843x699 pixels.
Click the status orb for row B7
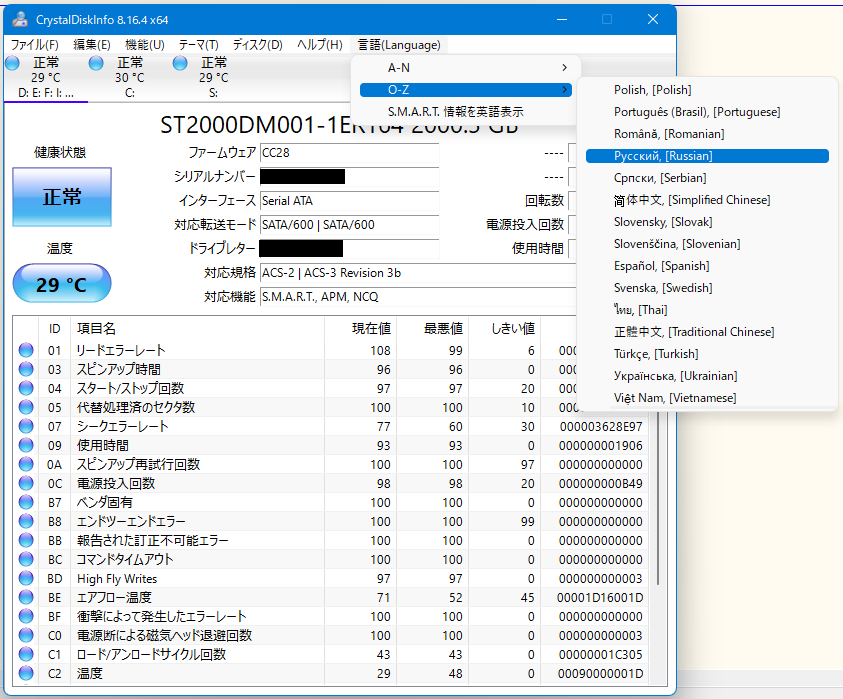[x=26, y=502]
